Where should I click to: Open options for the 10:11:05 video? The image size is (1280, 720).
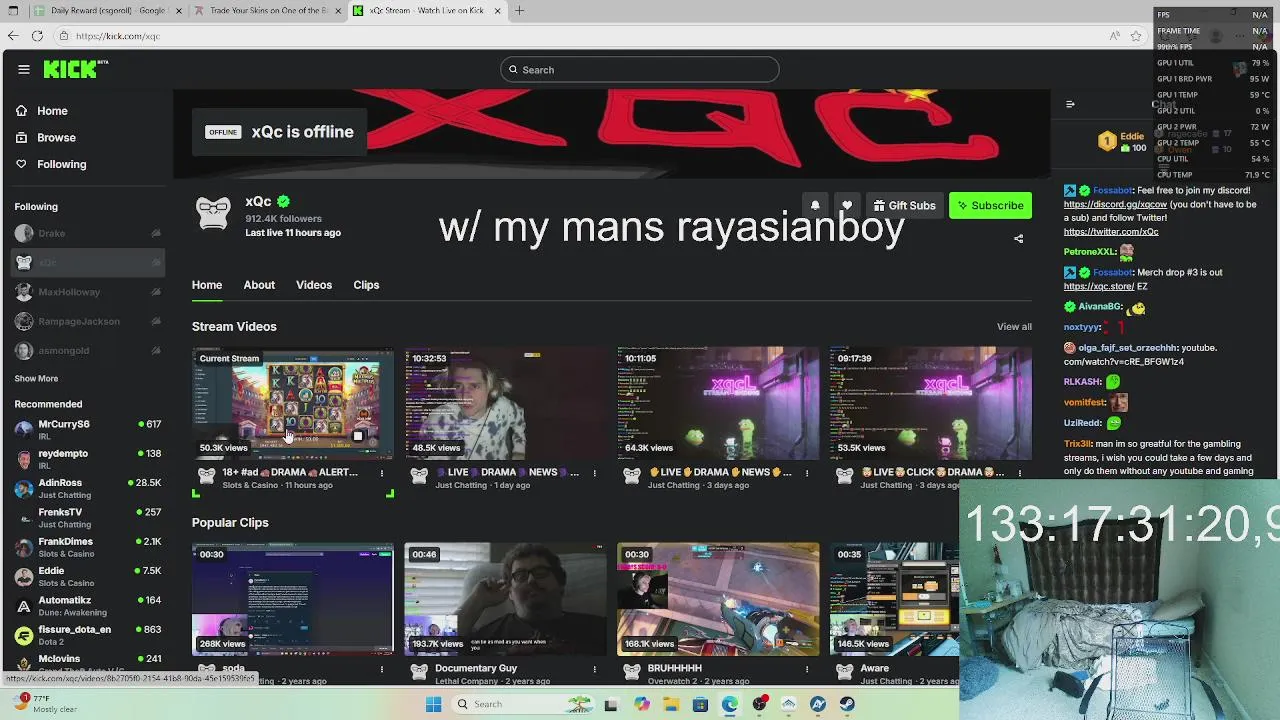tap(807, 473)
